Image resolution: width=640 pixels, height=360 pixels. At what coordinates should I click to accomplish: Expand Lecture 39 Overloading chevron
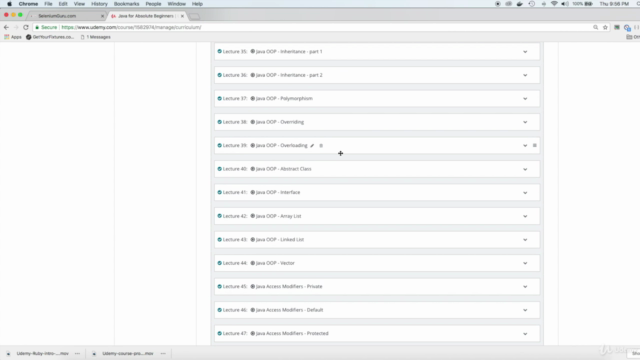coord(525,146)
